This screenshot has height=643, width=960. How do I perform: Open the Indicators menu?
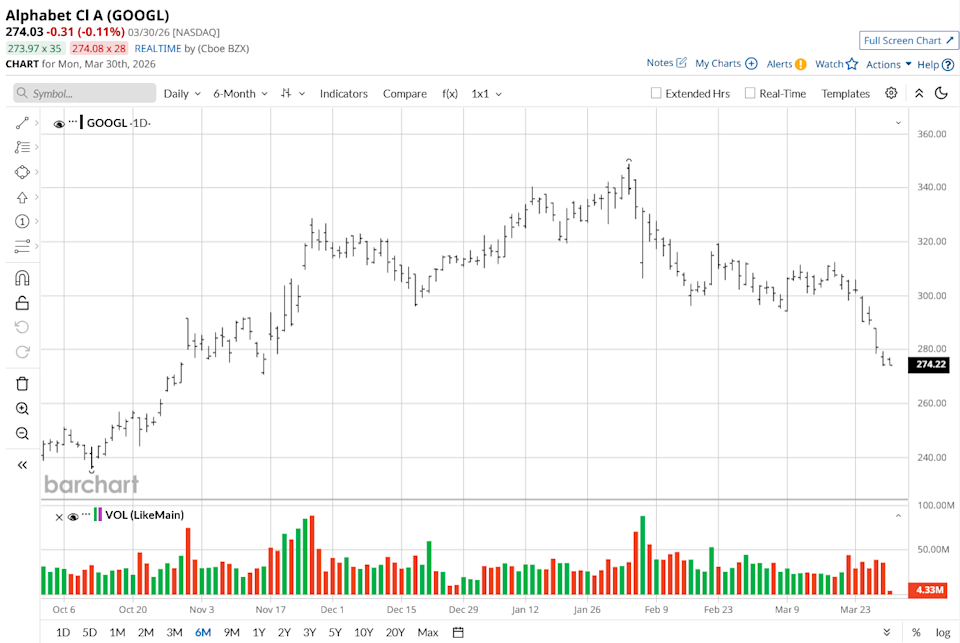tap(344, 93)
